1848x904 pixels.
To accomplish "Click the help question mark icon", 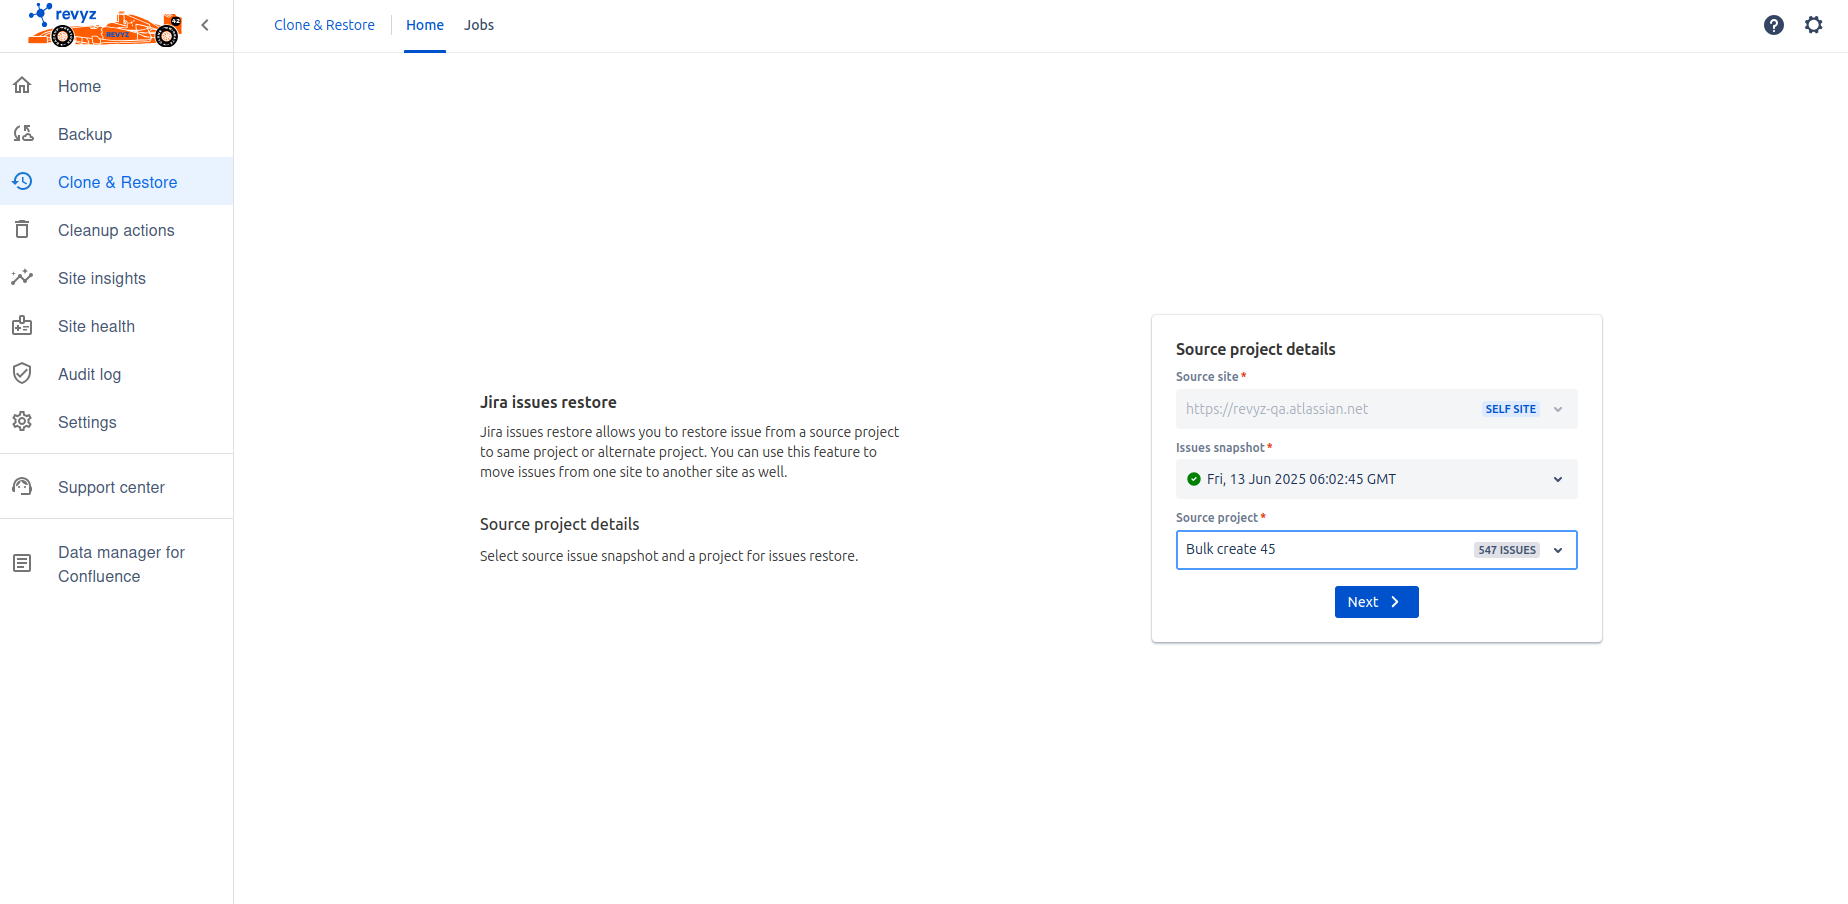I will point(1773,25).
